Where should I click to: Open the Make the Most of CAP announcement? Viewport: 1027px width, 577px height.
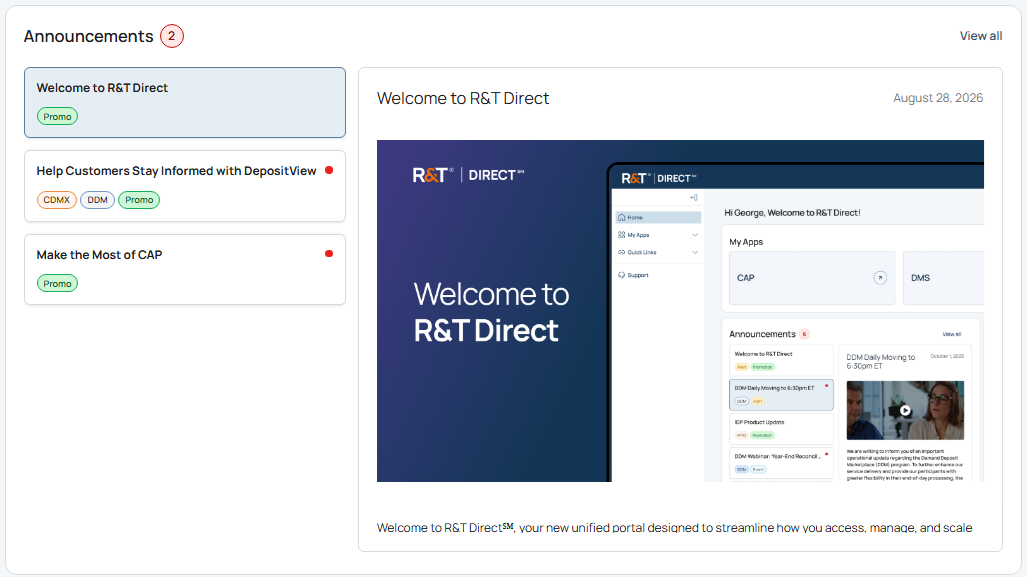185,269
